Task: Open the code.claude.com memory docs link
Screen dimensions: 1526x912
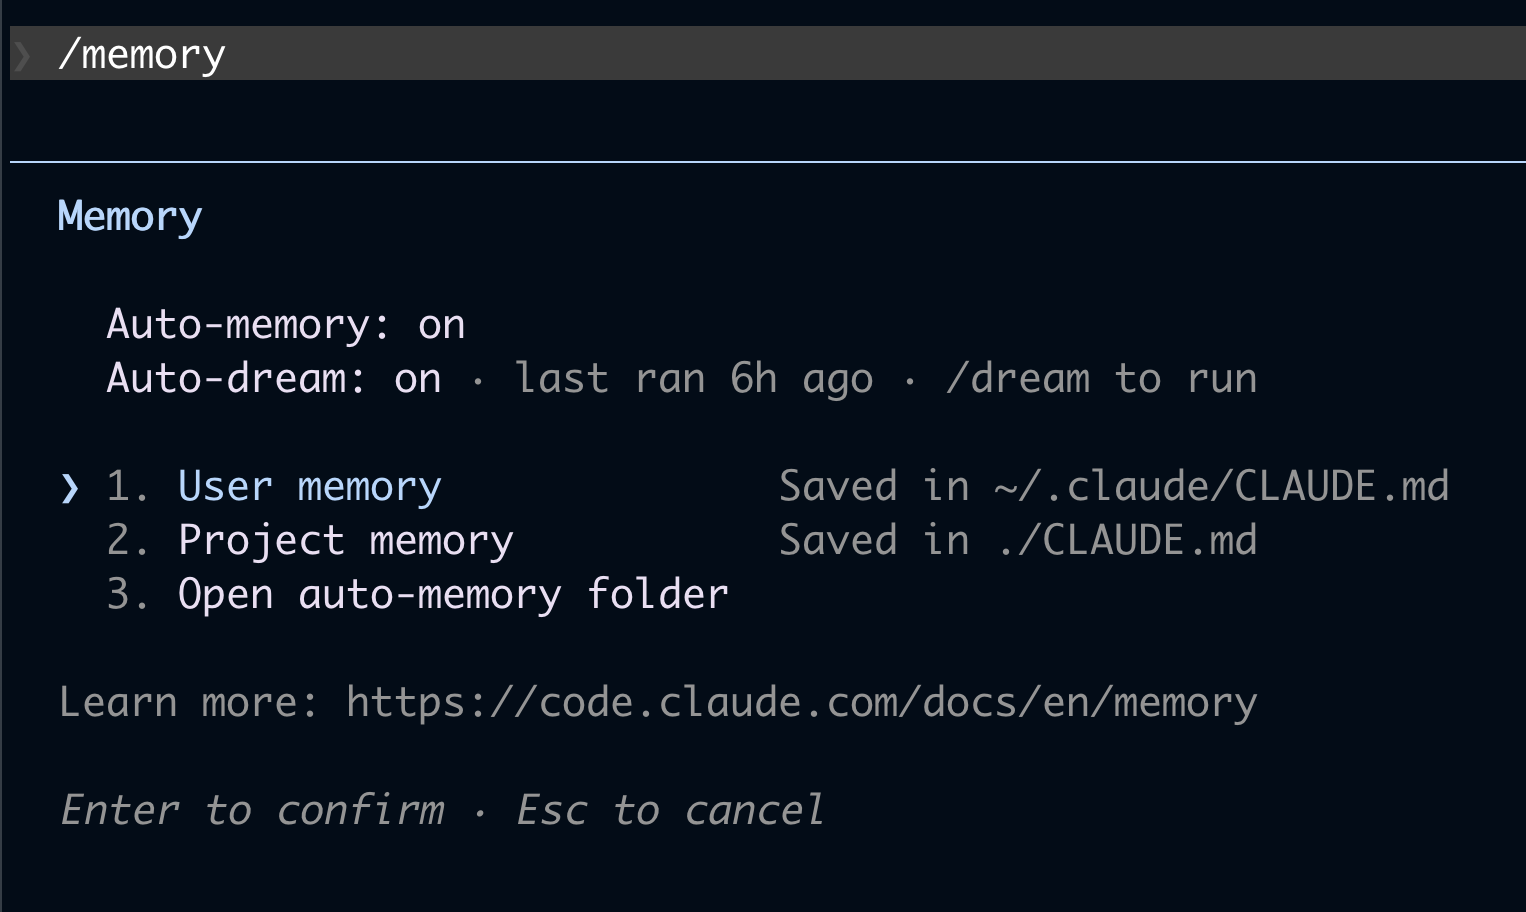Action: tap(801, 703)
